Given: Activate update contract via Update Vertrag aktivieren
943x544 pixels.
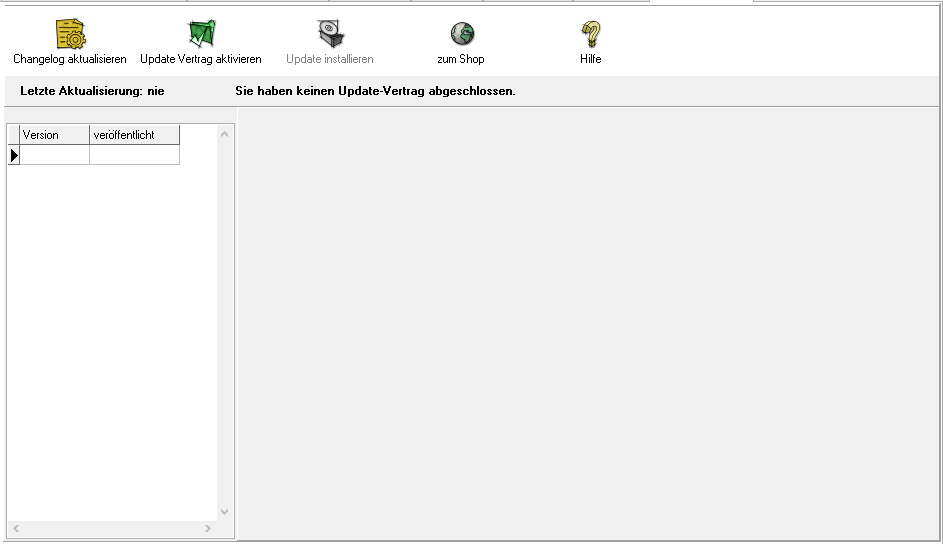Looking at the screenshot, I should [201, 35].
